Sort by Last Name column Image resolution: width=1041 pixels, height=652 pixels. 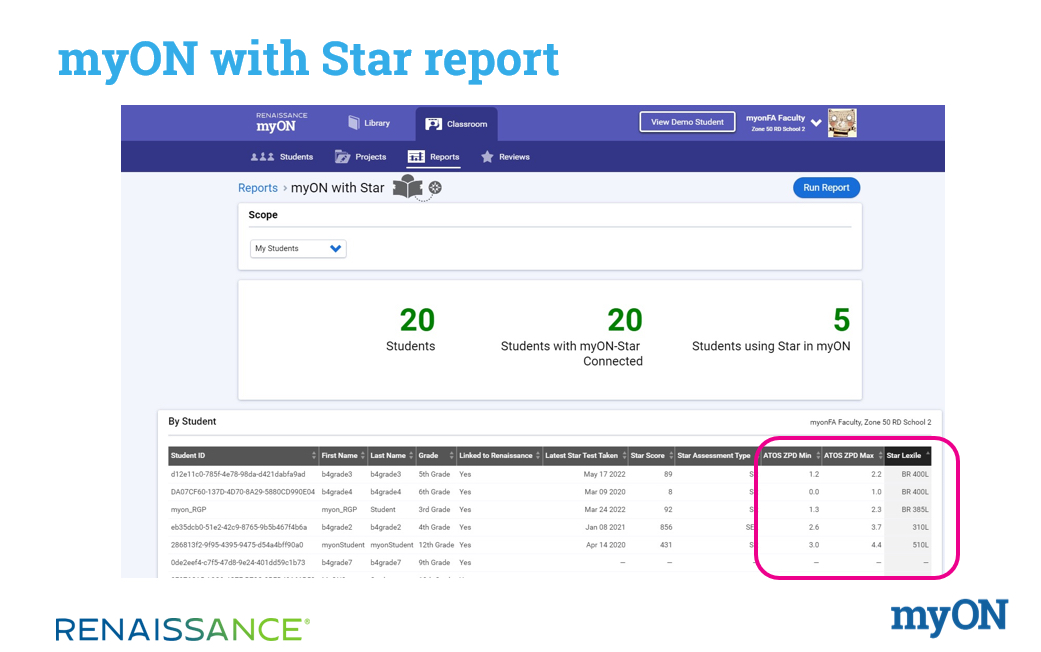(x=392, y=455)
